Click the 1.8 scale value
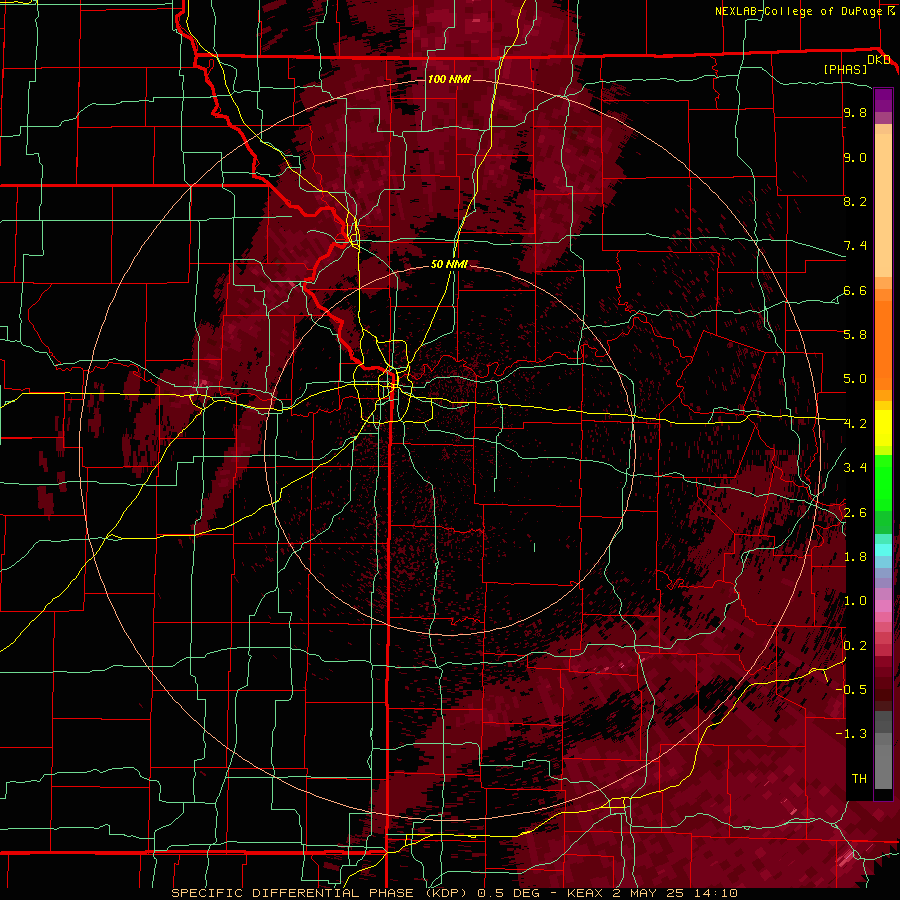This screenshot has width=900, height=900. coord(855,557)
